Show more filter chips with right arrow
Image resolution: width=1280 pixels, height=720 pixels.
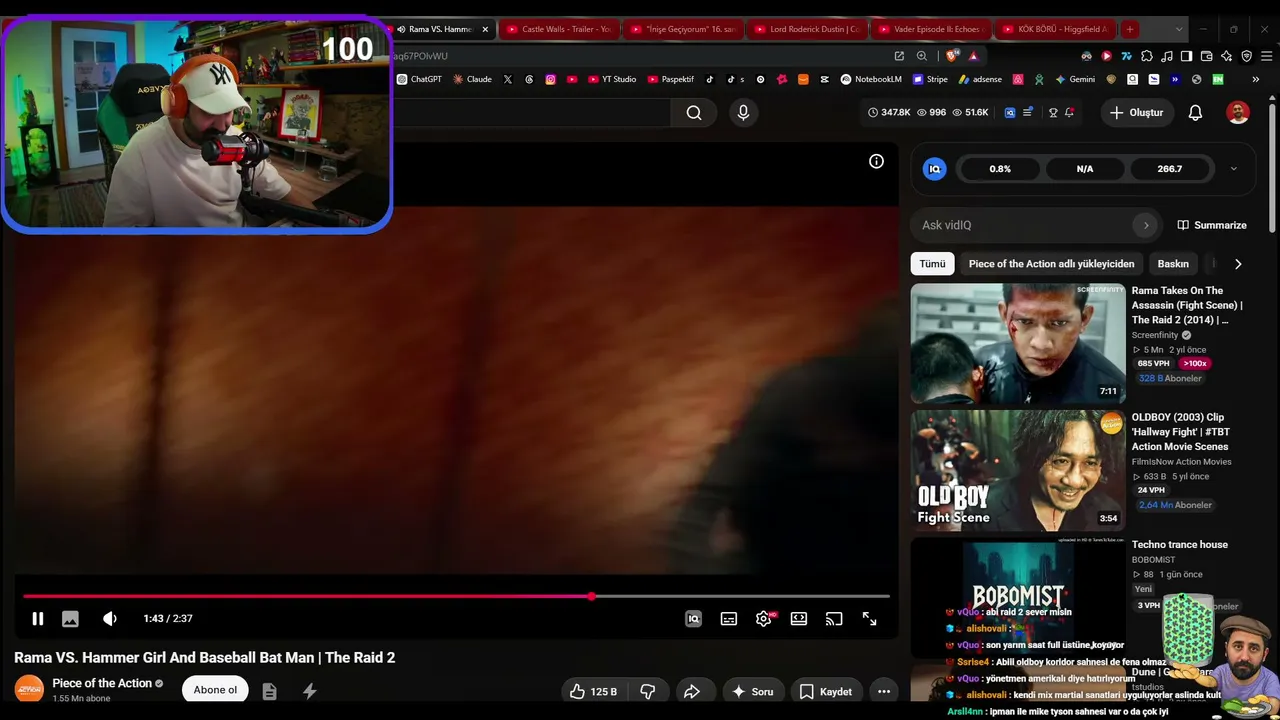[1238, 264]
